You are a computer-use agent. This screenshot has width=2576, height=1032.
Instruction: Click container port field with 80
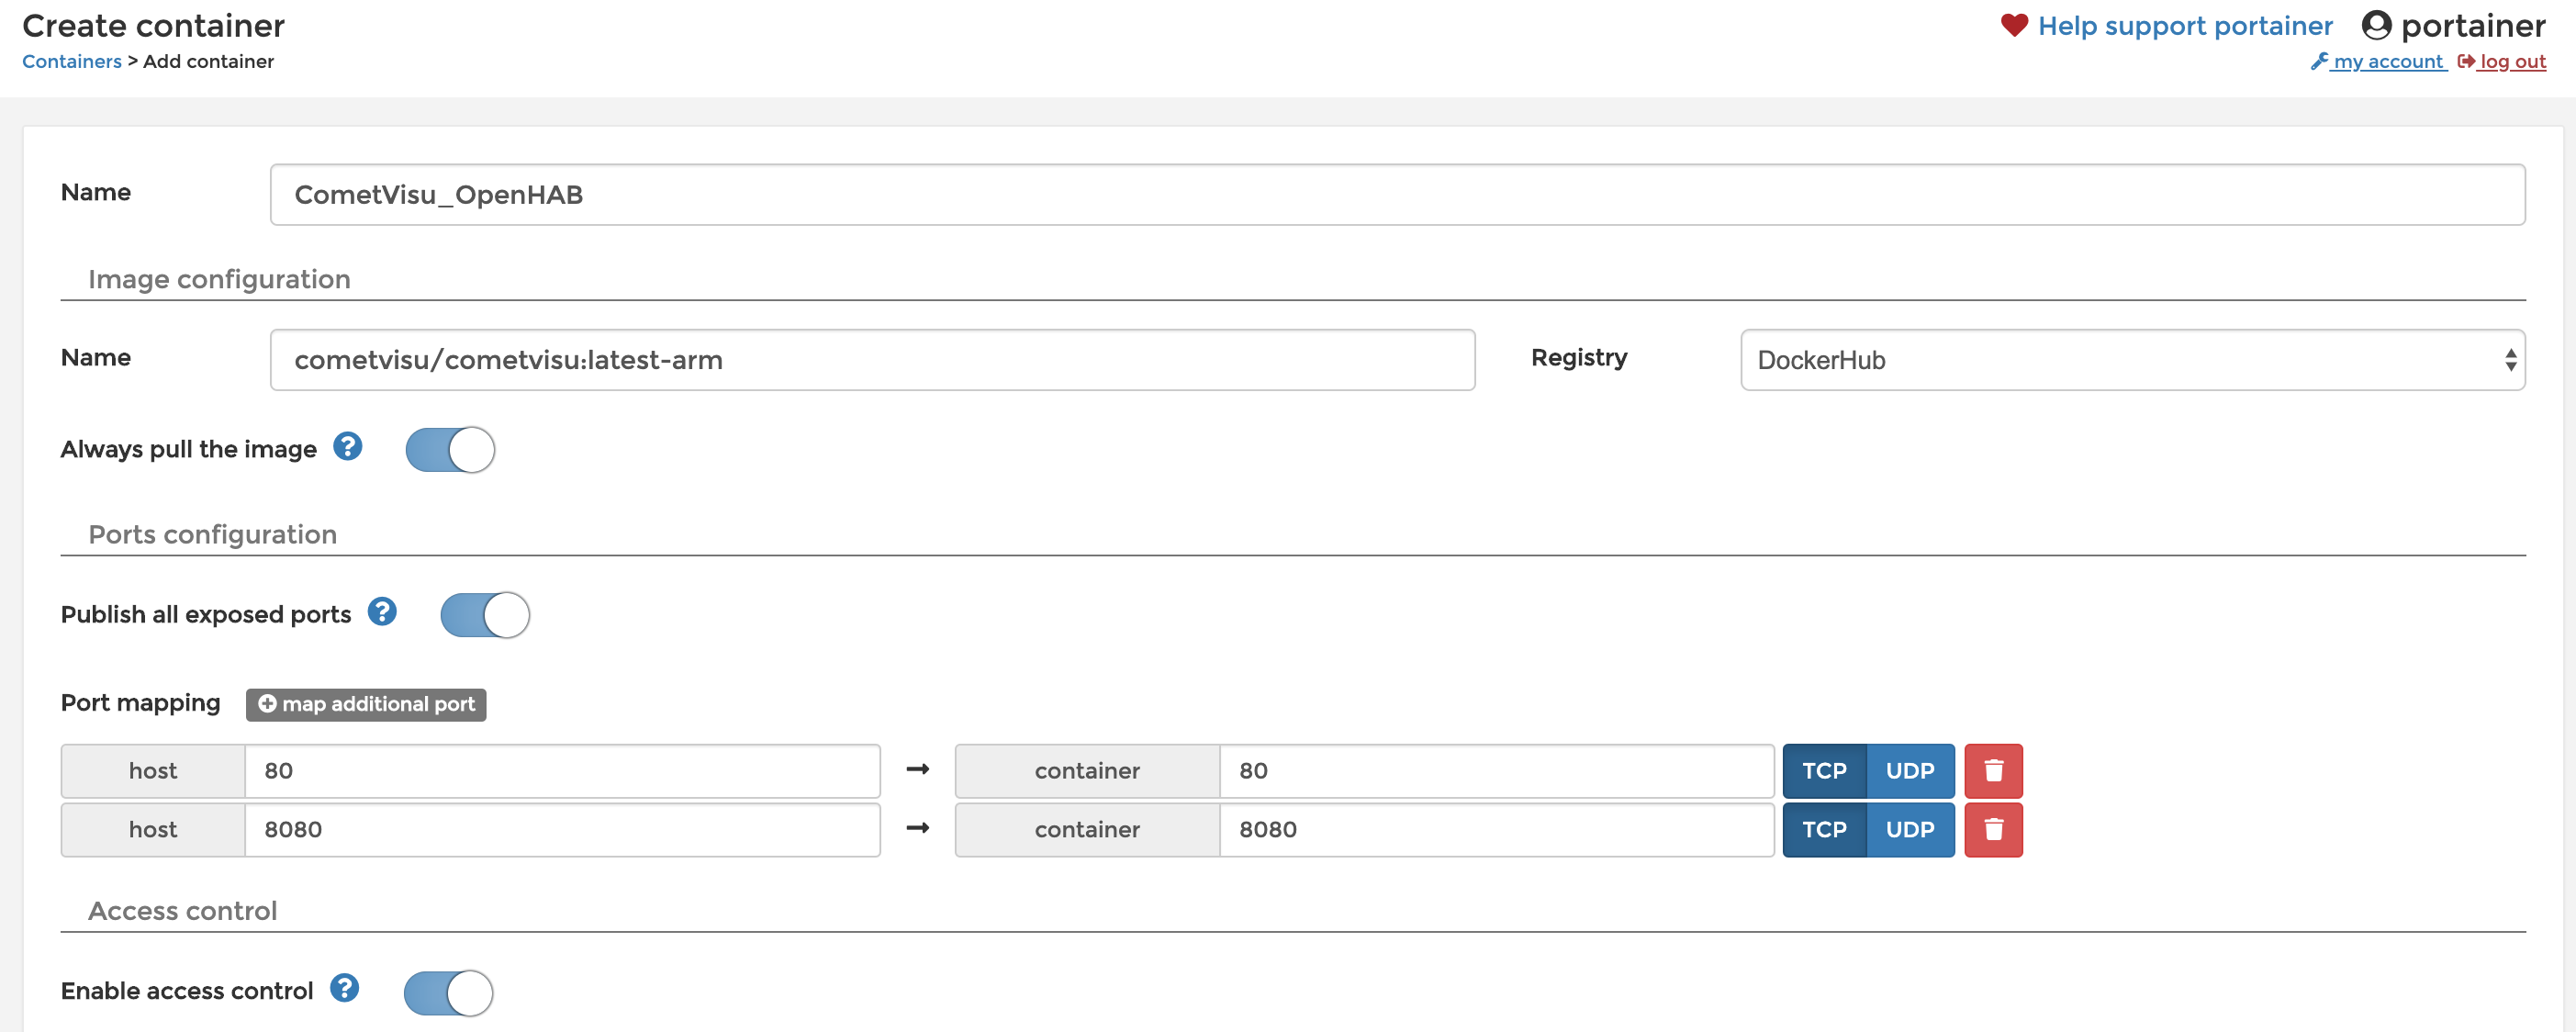click(x=1496, y=770)
